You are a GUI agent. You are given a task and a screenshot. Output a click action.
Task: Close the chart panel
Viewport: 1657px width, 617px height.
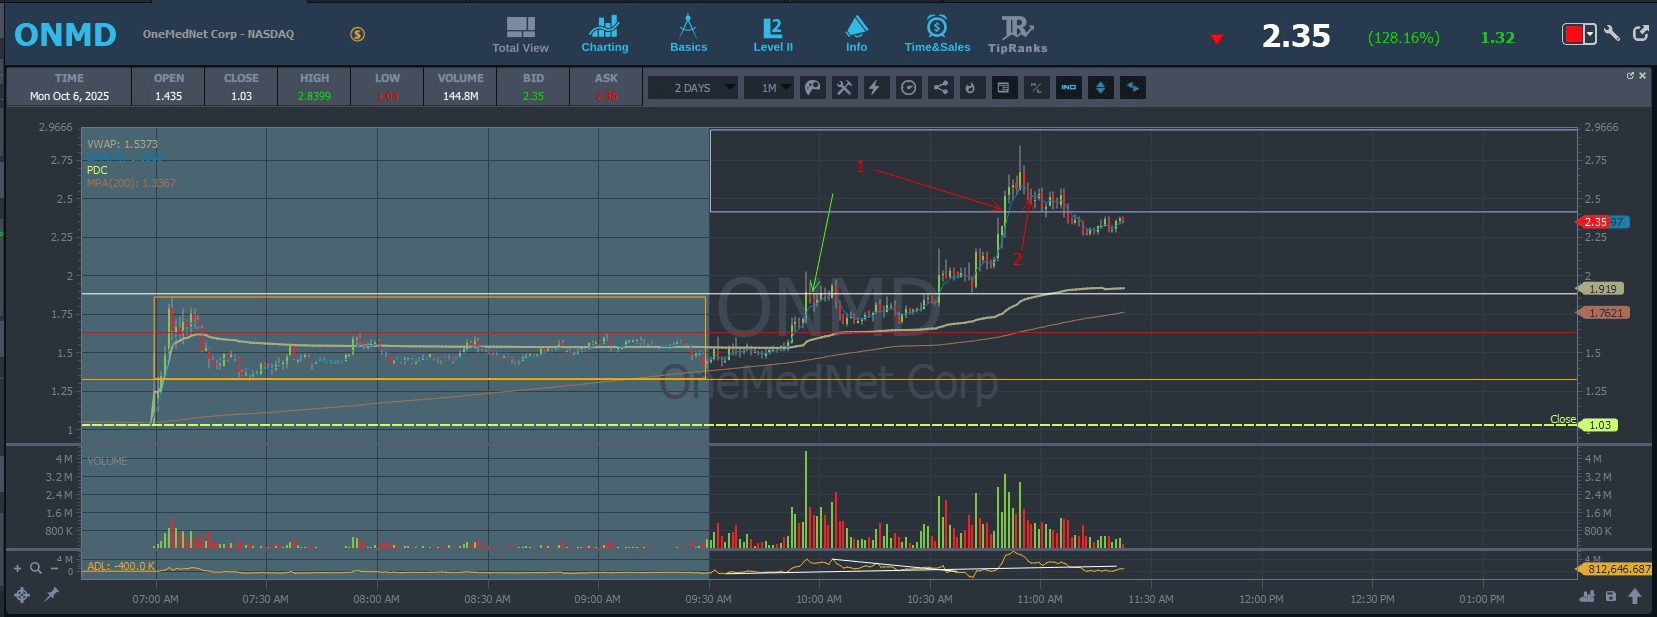(1642, 75)
